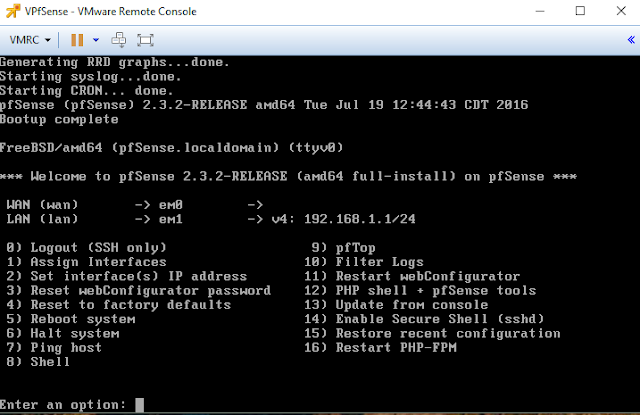Minimize the VMware Remote Console window
Screen dimensions: 640x415
pyautogui.click(x=540, y=11)
